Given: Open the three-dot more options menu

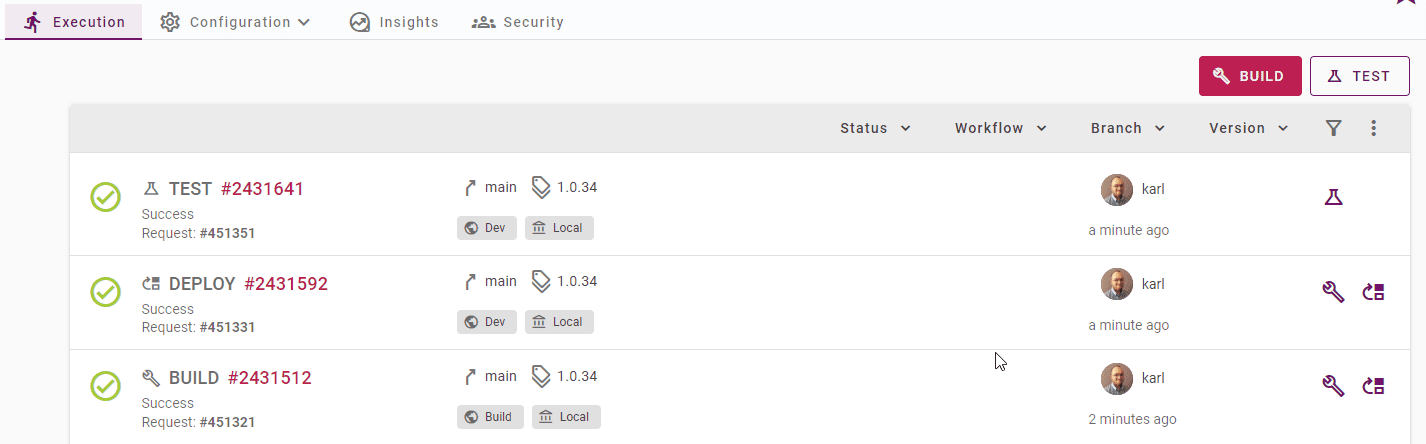Looking at the screenshot, I should [x=1373, y=128].
